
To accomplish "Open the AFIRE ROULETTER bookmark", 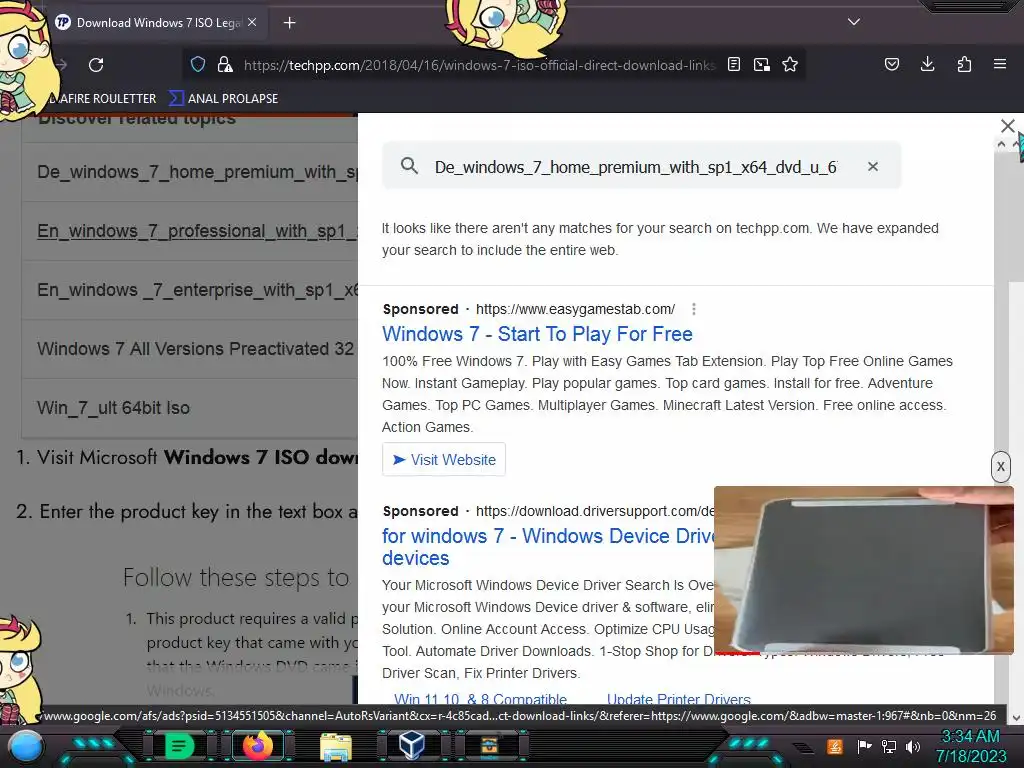I will (104, 99).
